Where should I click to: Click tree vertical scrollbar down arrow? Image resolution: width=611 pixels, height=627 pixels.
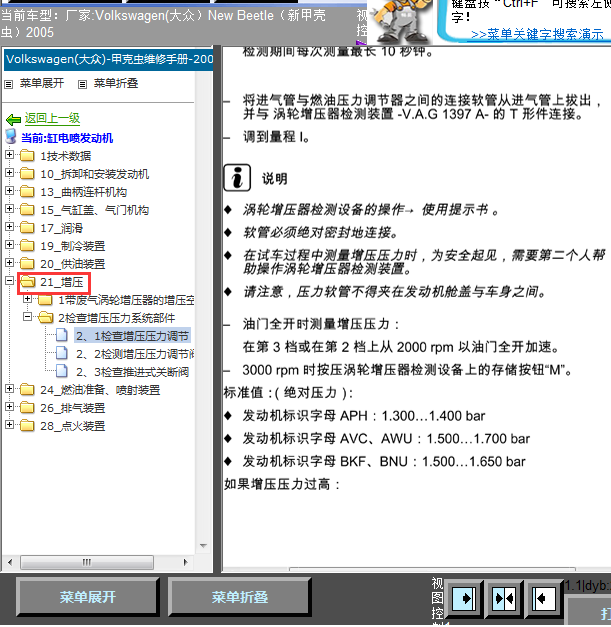coord(203,545)
